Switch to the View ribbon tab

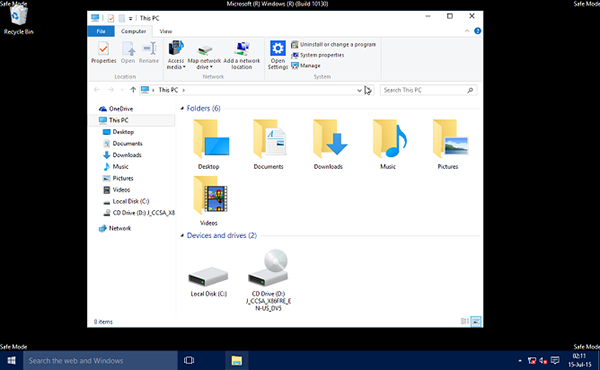point(166,31)
